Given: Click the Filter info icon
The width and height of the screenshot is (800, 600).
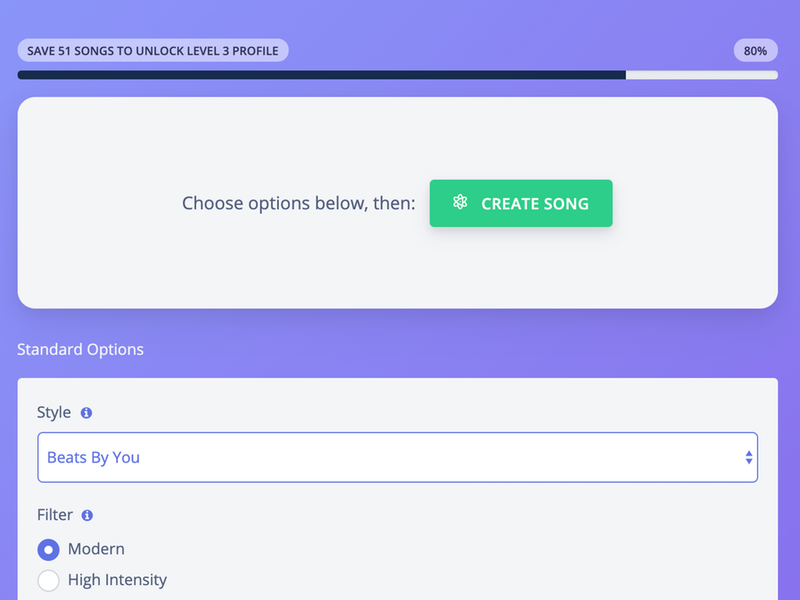Looking at the screenshot, I should [87, 515].
